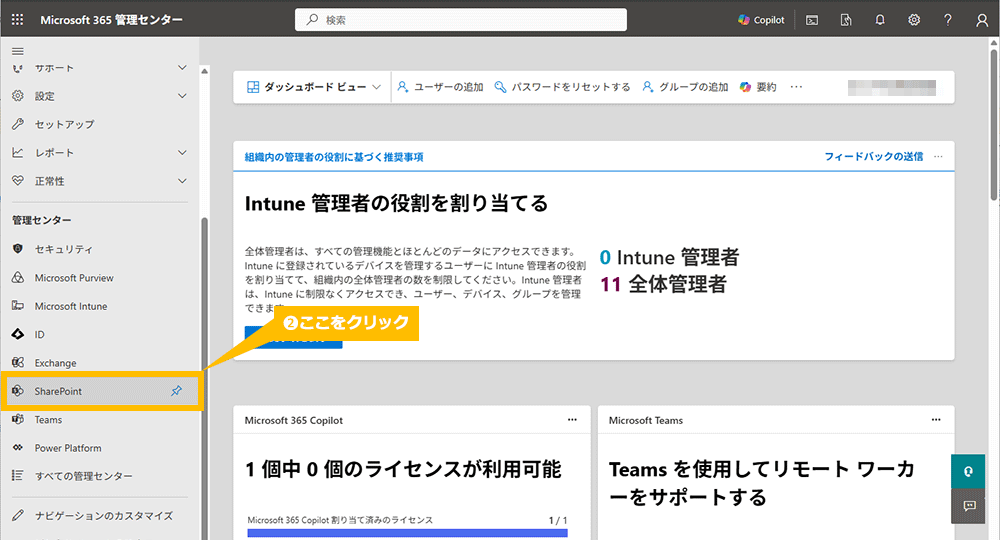Click the レポート chart icon
1000x540 pixels.
[x=18, y=152]
